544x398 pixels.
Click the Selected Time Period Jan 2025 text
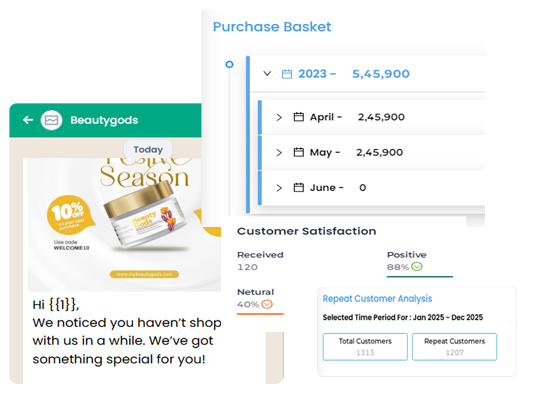[403, 317]
